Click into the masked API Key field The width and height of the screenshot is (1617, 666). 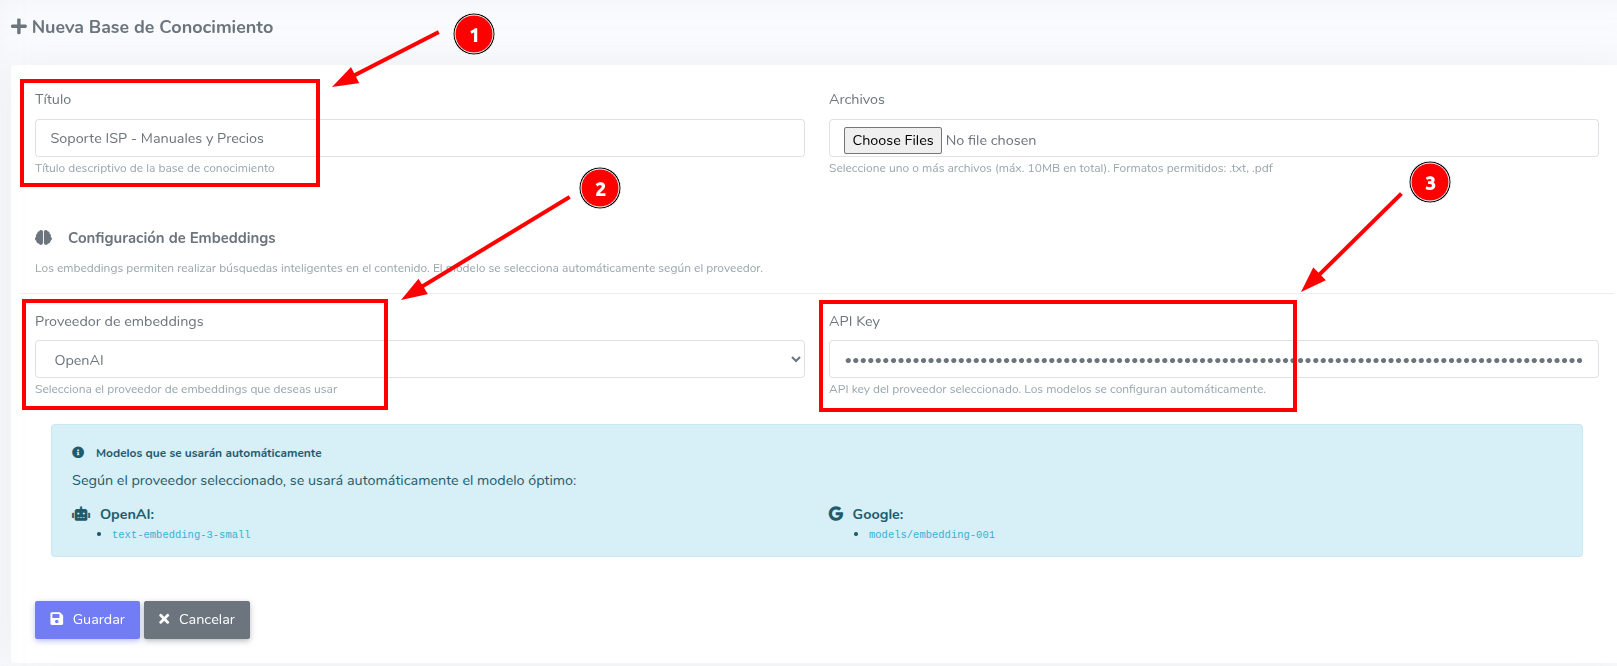(x=1212, y=360)
